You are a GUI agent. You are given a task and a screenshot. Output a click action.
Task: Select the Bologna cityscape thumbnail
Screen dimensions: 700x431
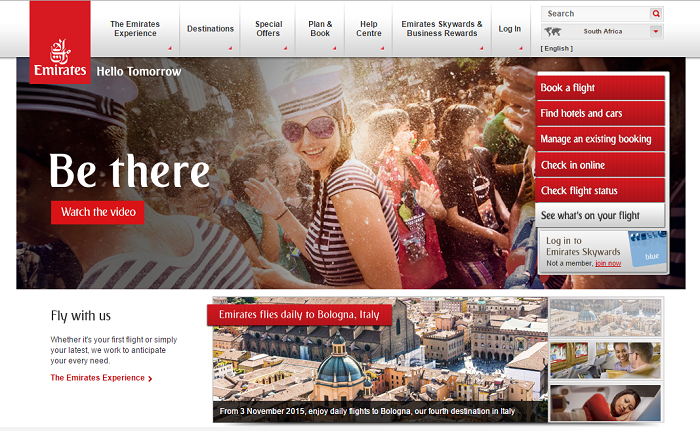click(605, 318)
